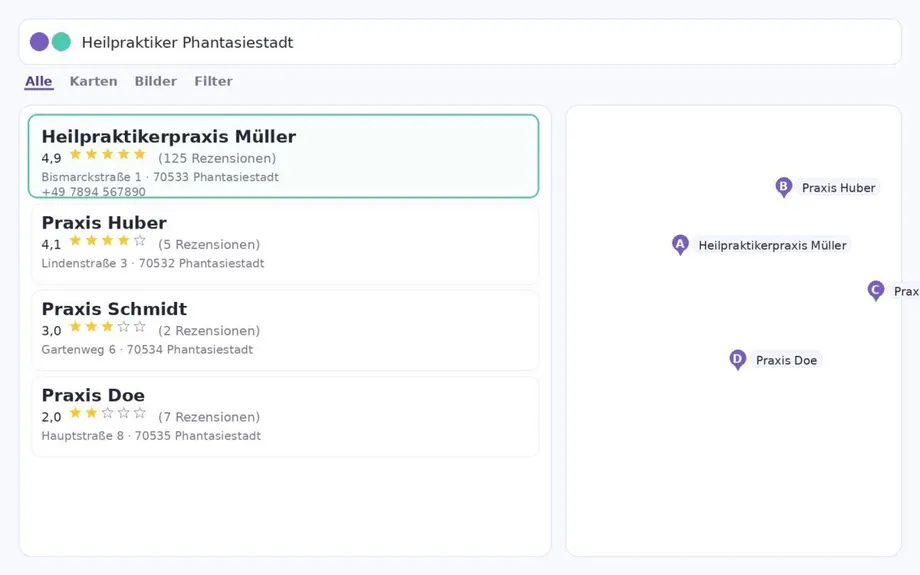Screen dimensions: 920x575
Task: Click star rating of Praxis Huber
Action: coord(107,241)
